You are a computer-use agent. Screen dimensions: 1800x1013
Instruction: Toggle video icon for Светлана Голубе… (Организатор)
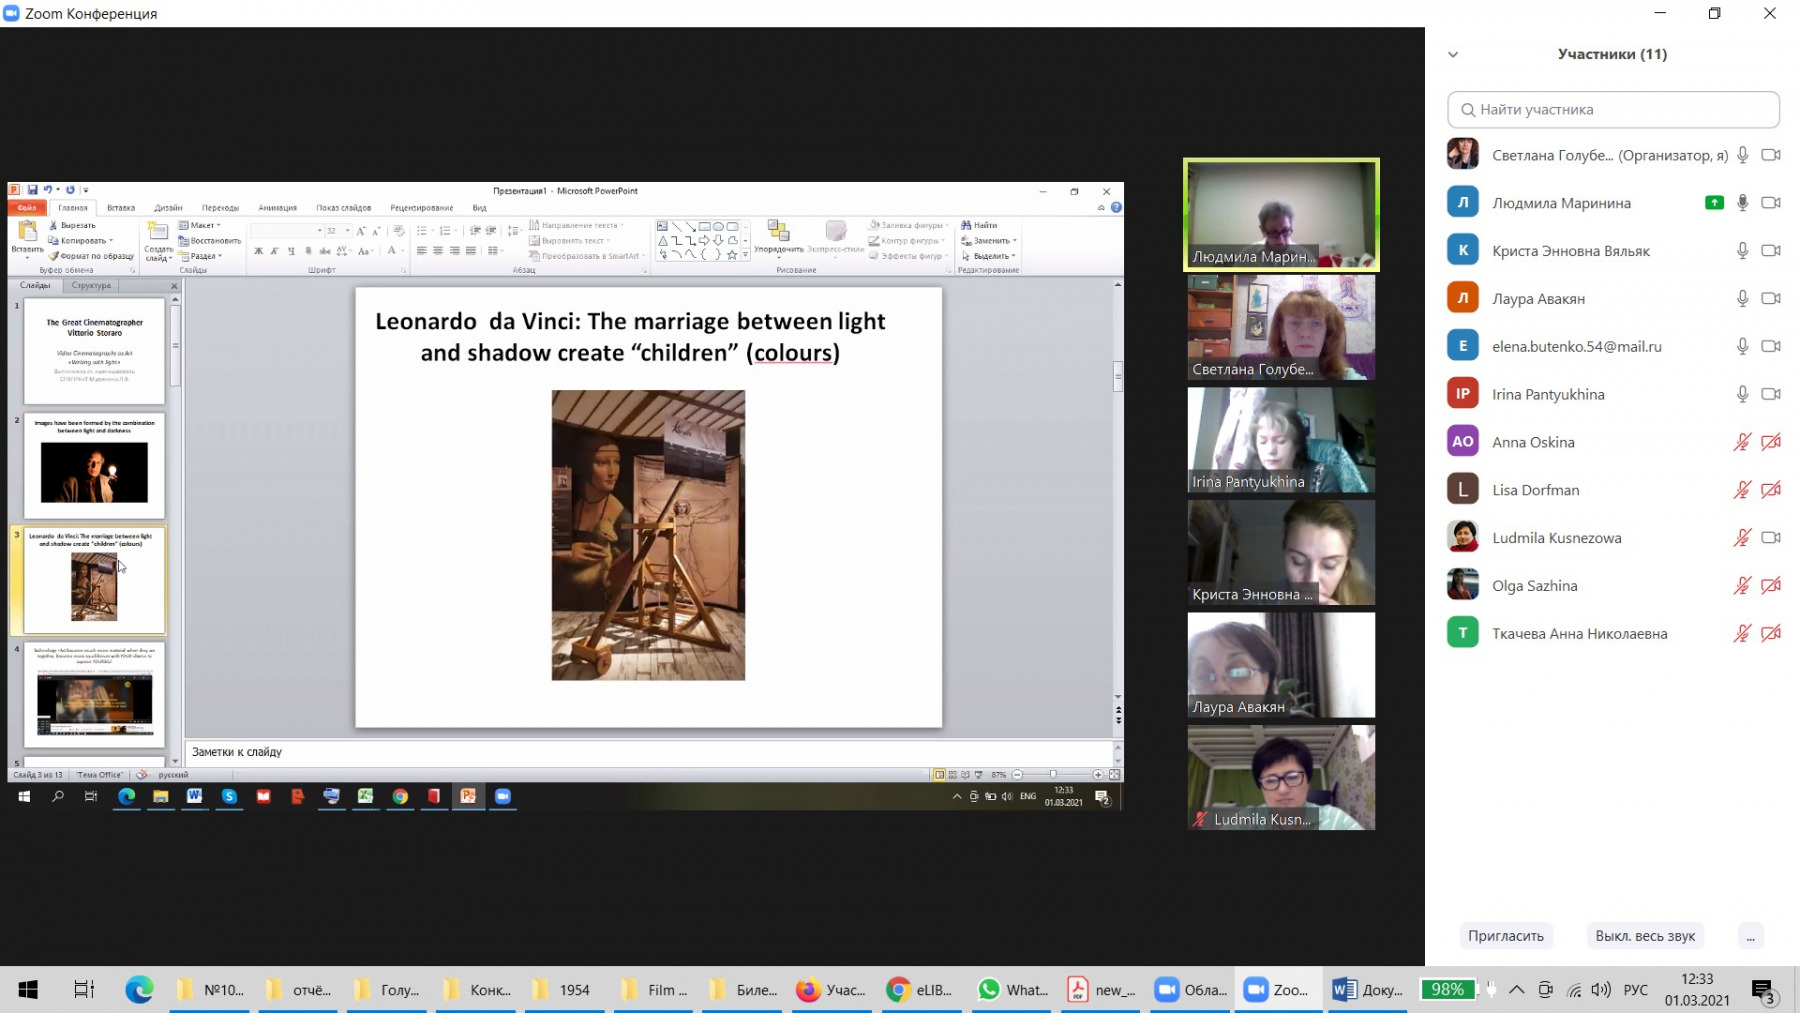(x=1771, y=155)
